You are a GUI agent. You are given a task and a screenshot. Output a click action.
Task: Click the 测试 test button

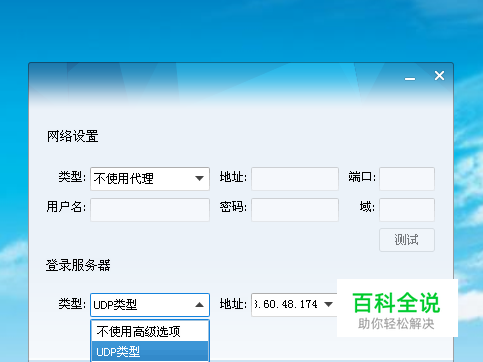pos(407,240)
